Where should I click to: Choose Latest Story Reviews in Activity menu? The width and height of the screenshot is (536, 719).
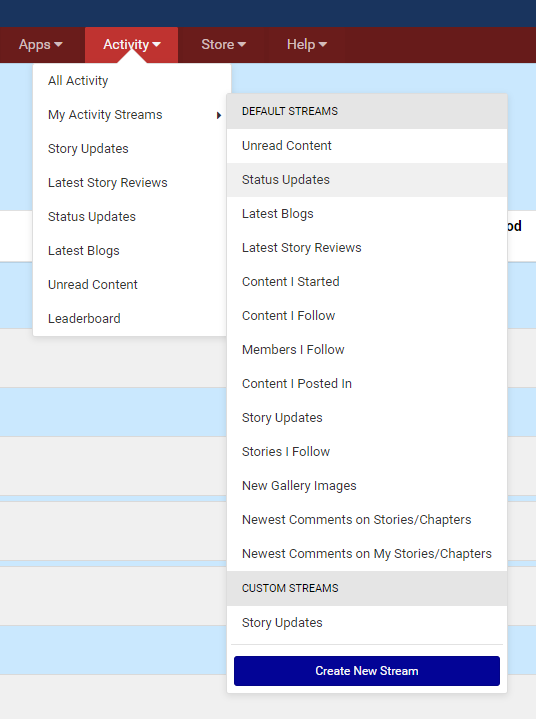pyautogui.click(x=130, y=183)
